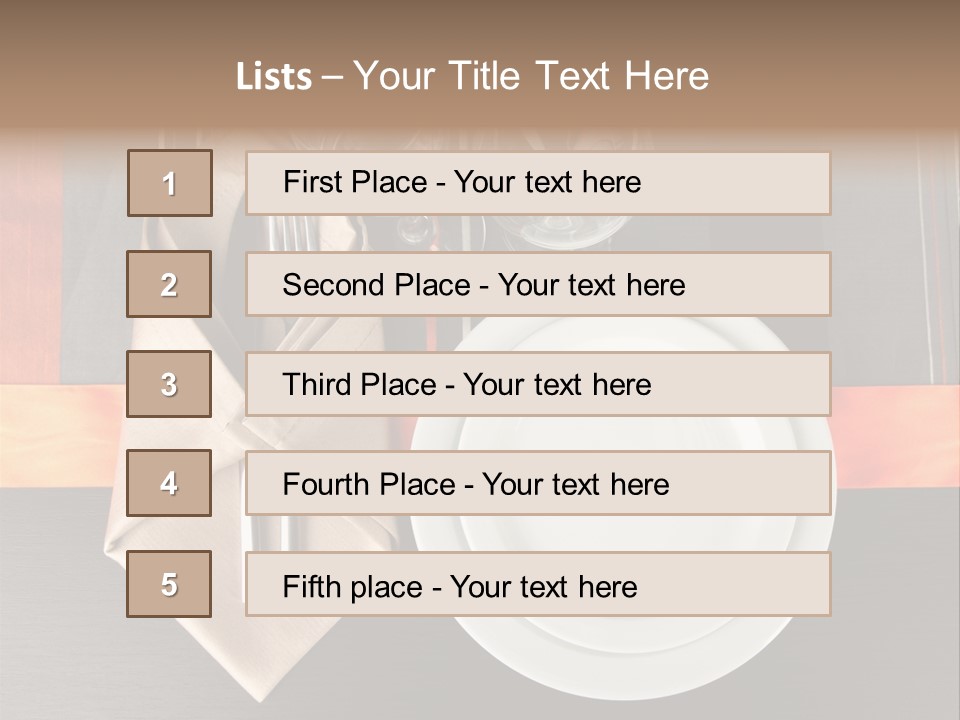Select the Fourth Place text box
Image resolution: width=960 pixels, height=720 pixels.
(538, 484)
